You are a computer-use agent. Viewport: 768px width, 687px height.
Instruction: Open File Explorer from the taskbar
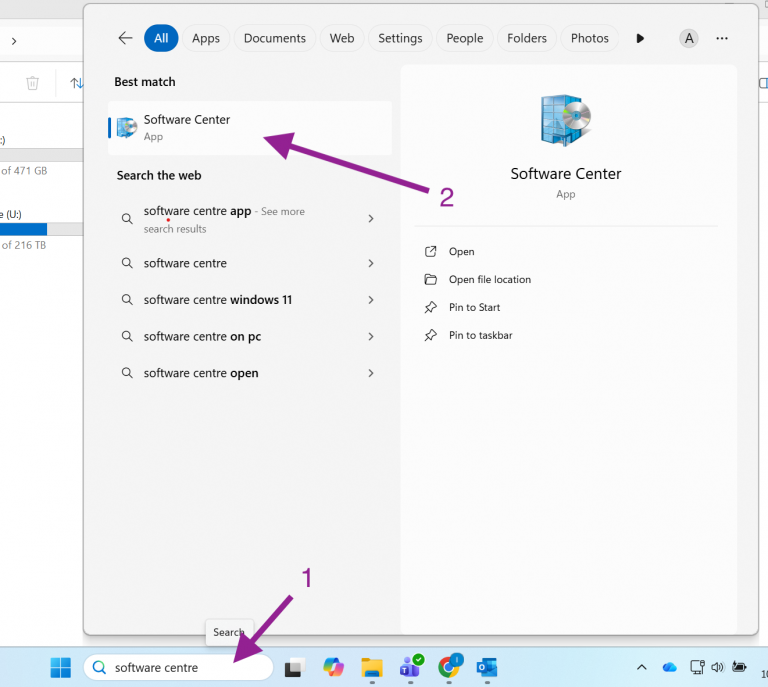371,667
